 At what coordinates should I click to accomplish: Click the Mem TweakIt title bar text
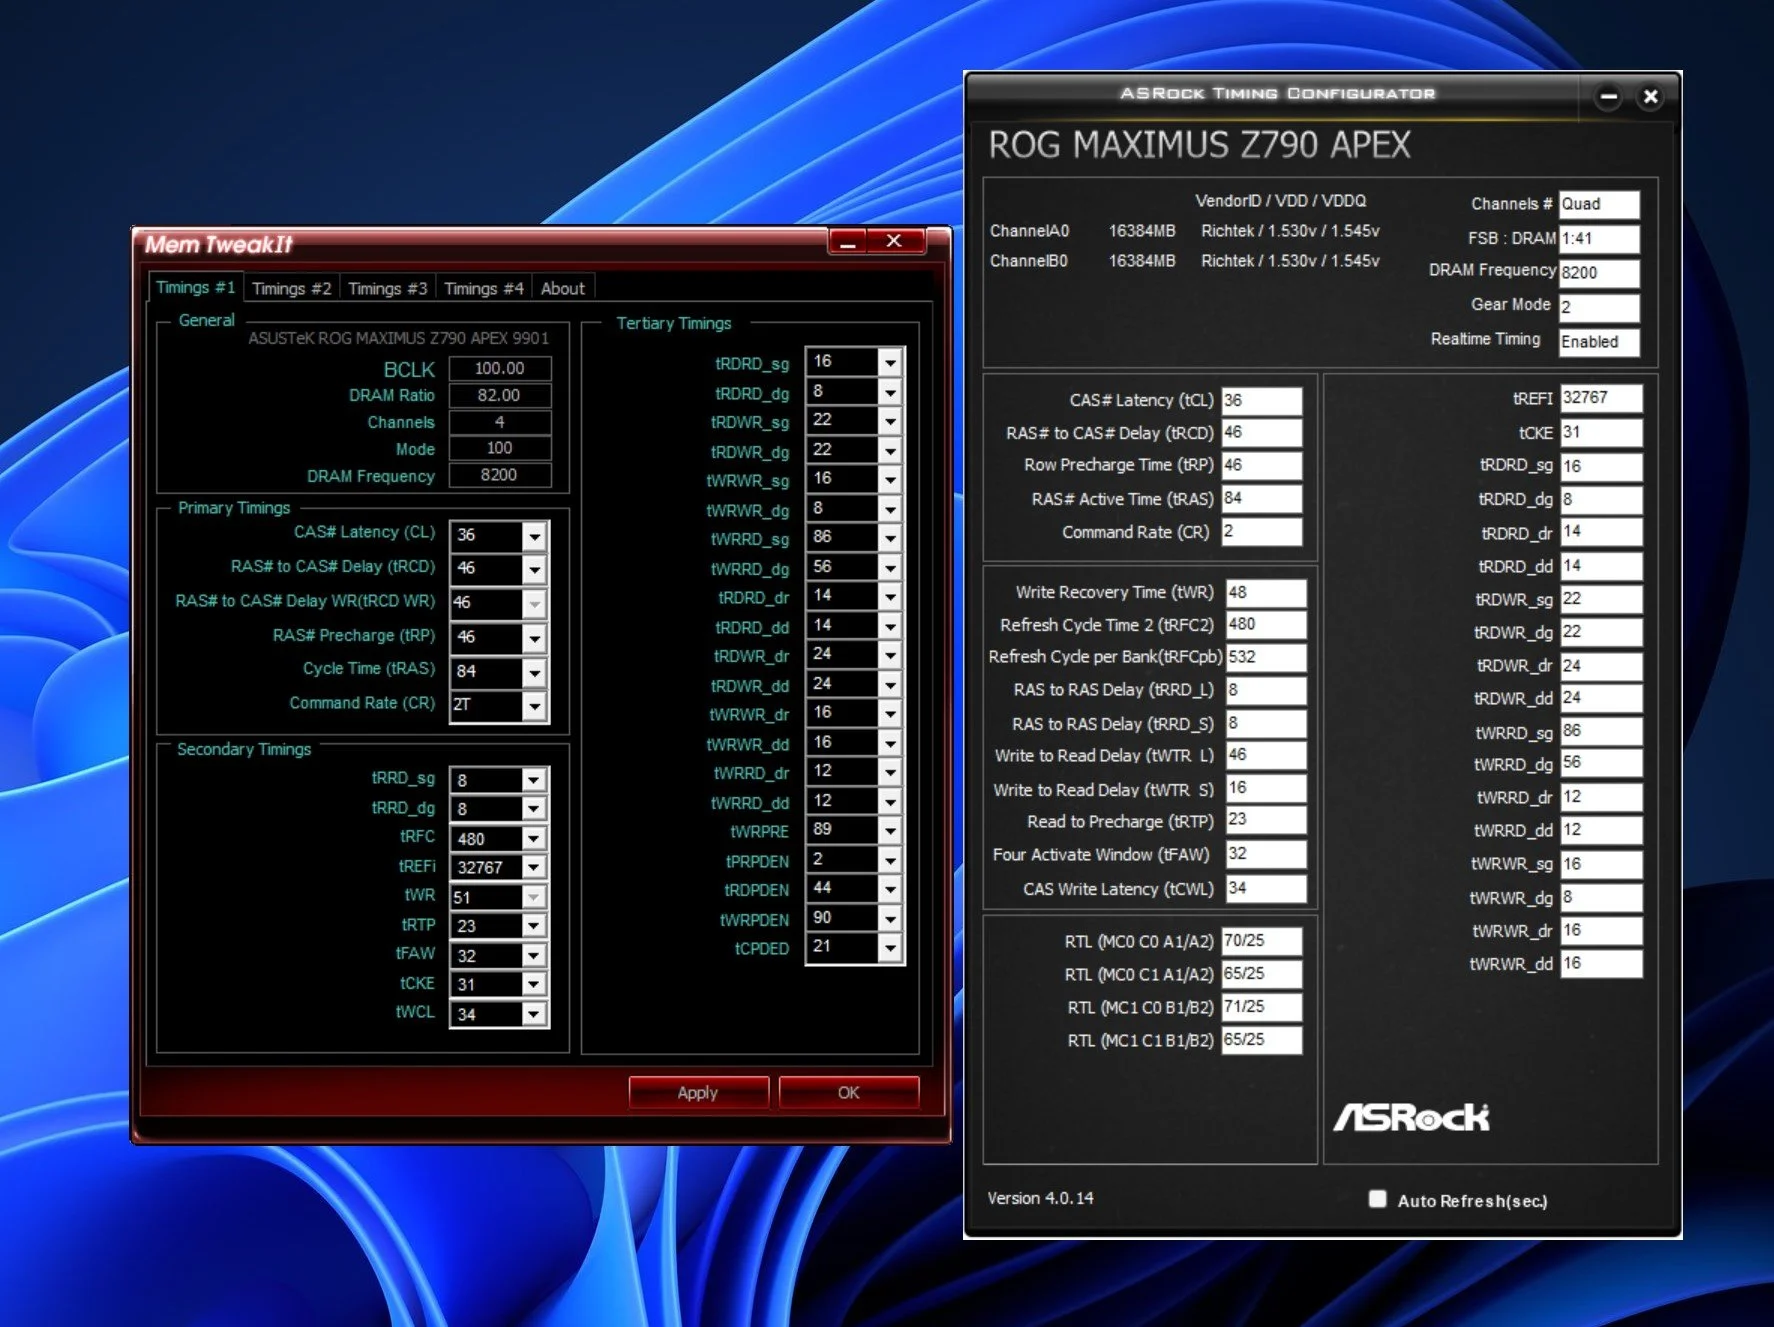tap(218, 244)
